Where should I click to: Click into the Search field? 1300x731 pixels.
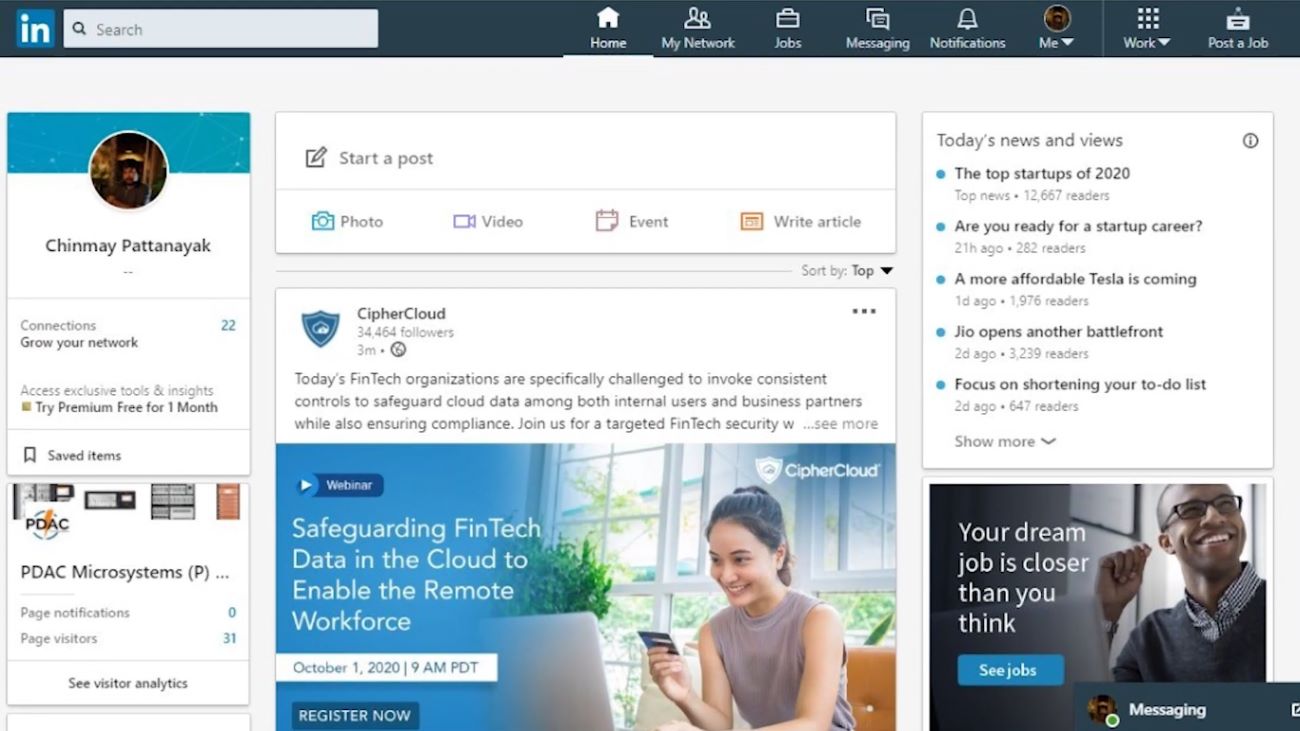221,29
